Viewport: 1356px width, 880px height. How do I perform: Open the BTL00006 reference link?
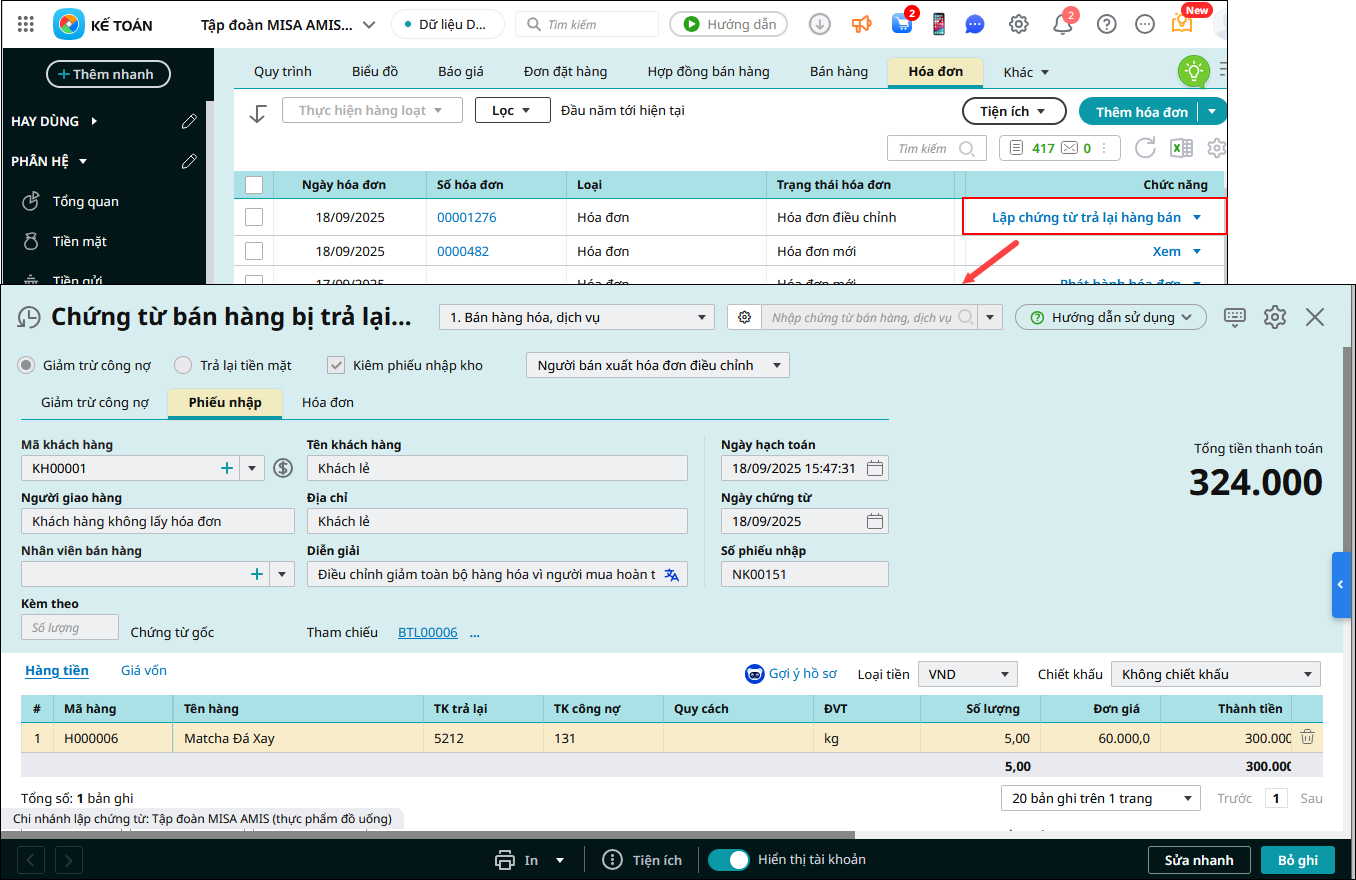(x=427, y=632)
